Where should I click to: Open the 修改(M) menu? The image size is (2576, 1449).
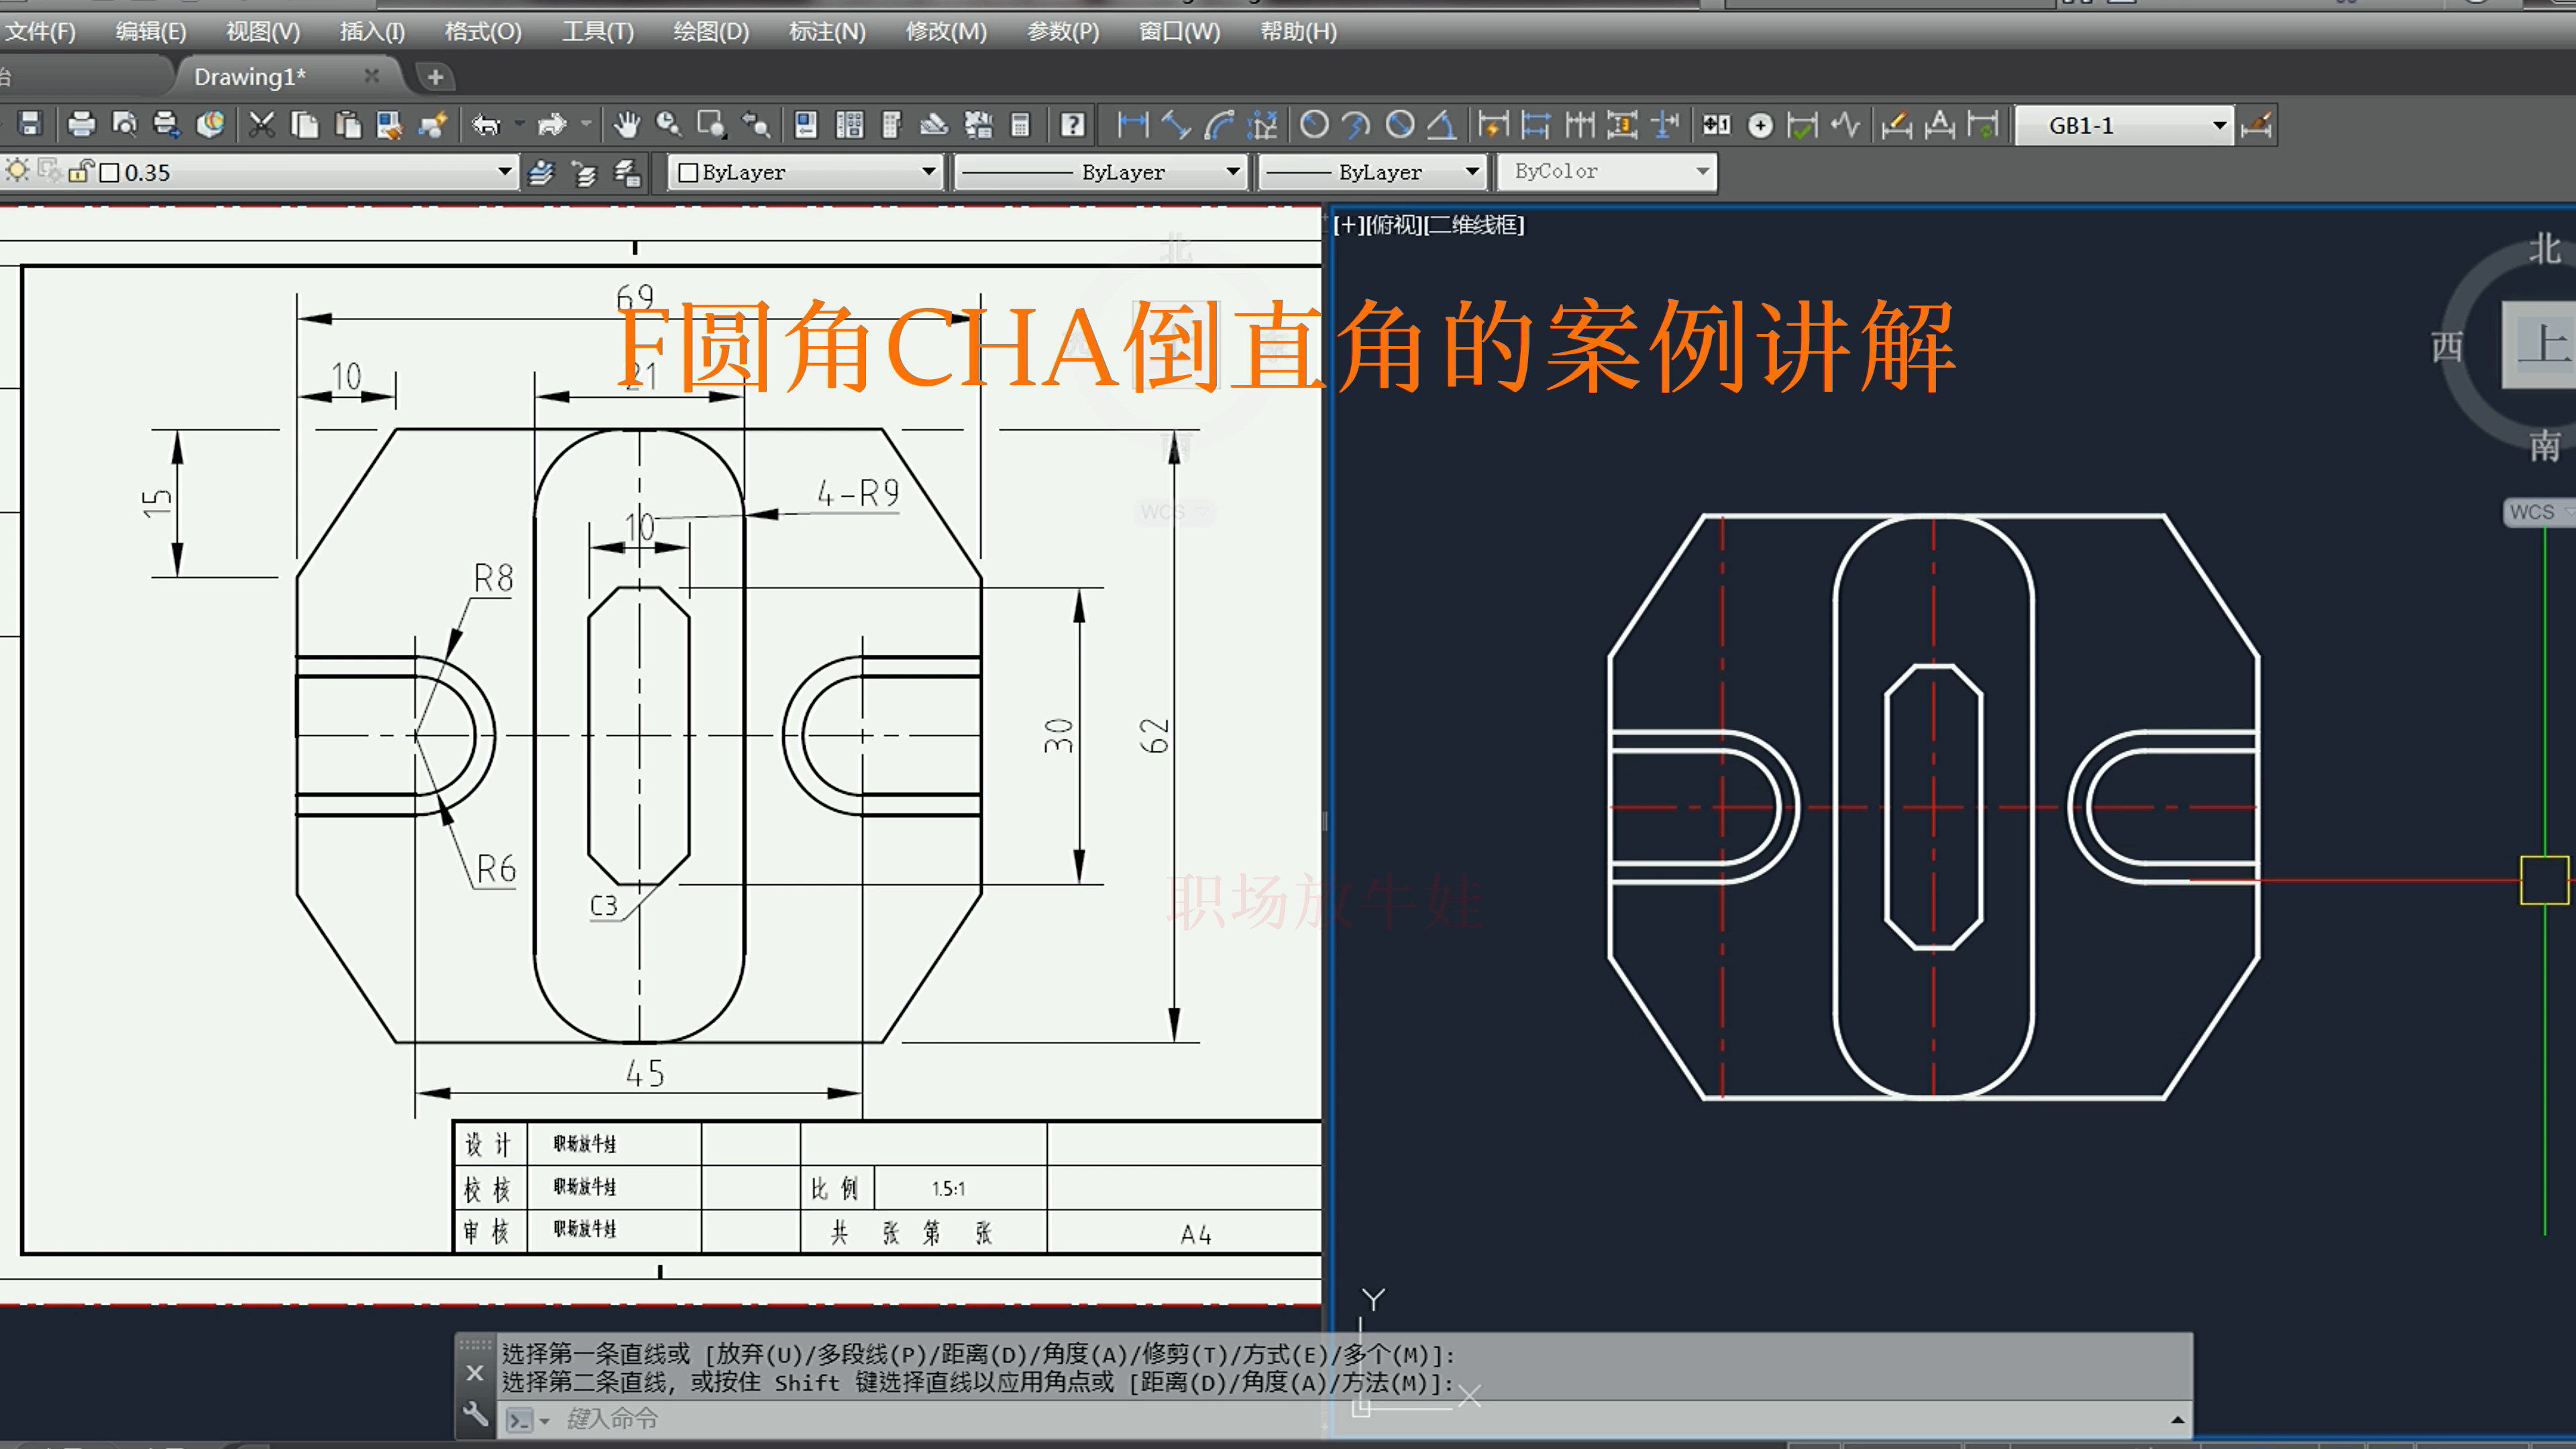tap(944, 31)
